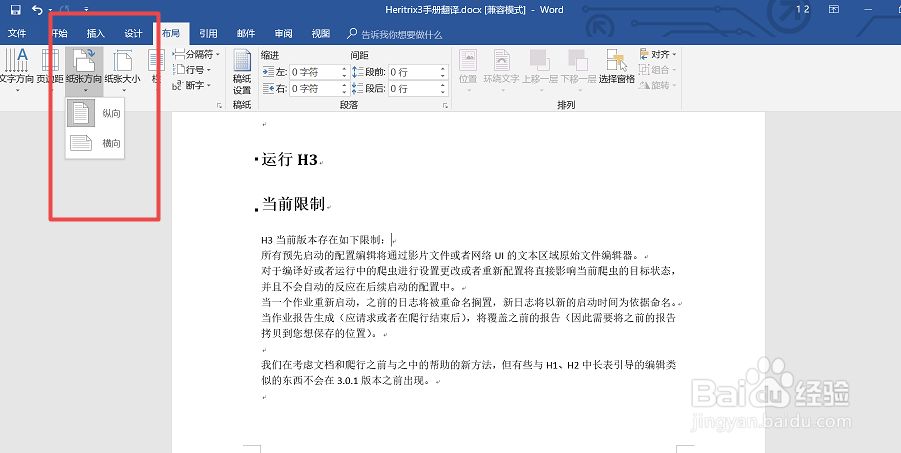
Task: Open the 选择窗格 (Selection Pane)
Action: (617, 68)
